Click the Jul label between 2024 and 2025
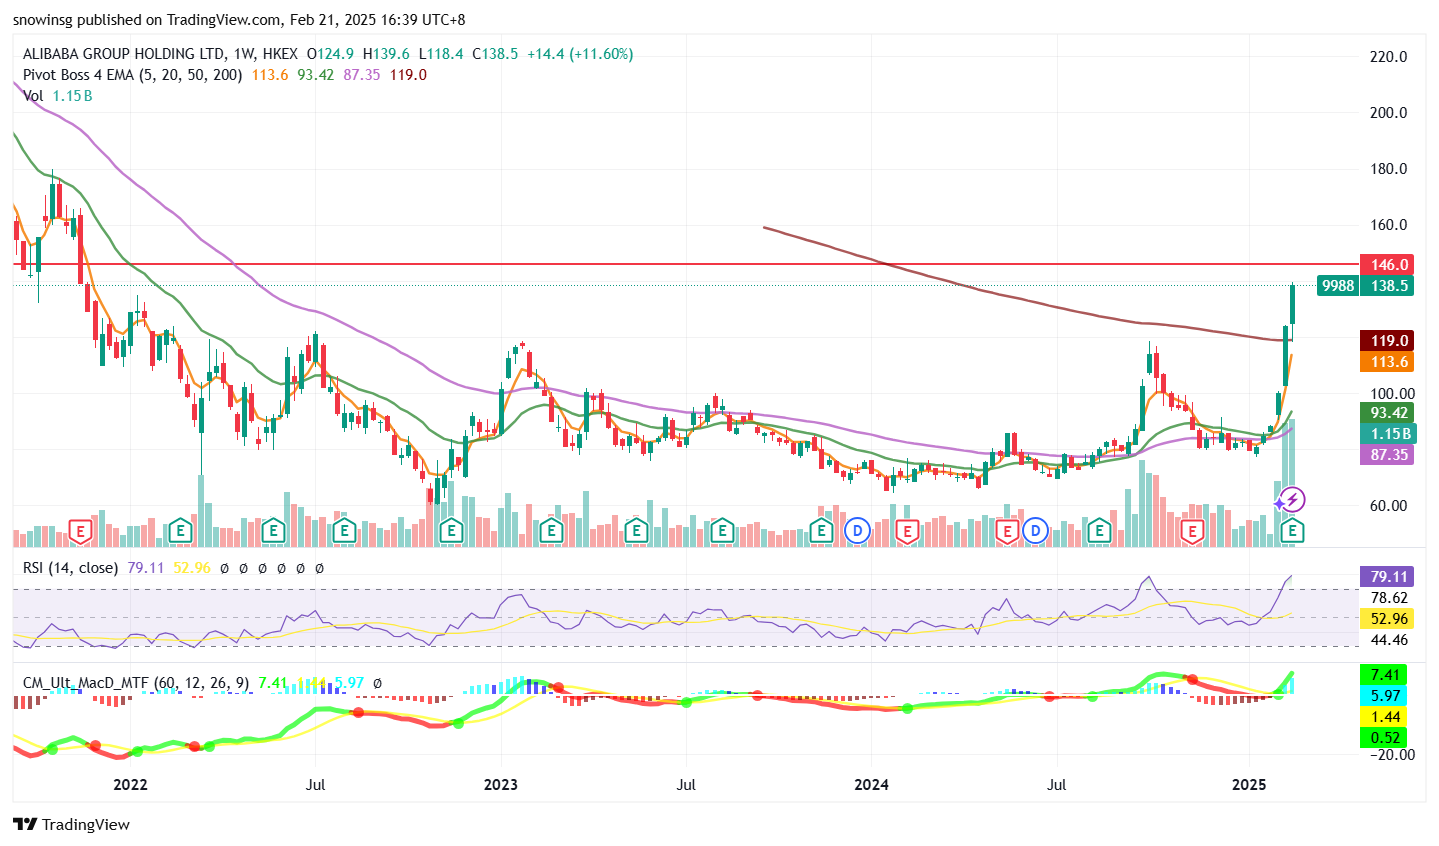 click(1057, 785)
